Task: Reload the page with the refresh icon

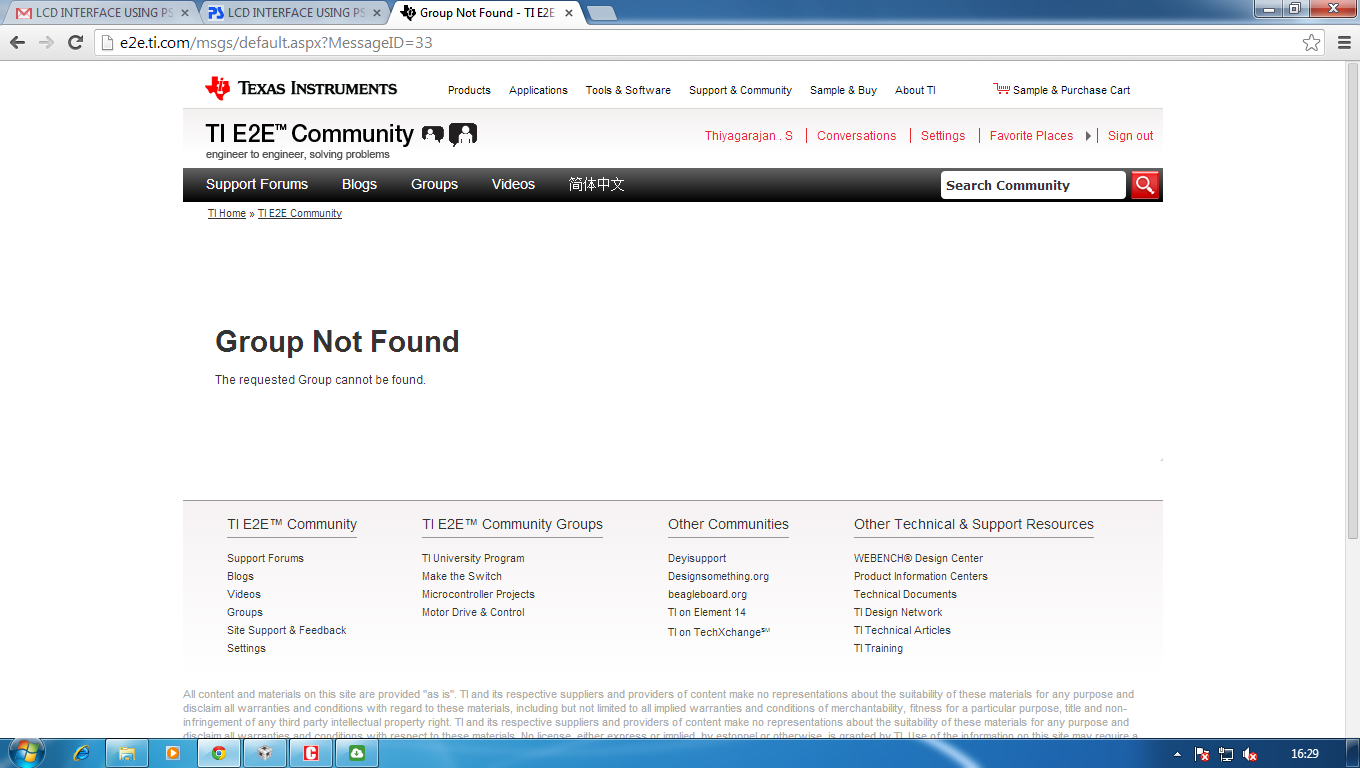Action: coord(75,43)
